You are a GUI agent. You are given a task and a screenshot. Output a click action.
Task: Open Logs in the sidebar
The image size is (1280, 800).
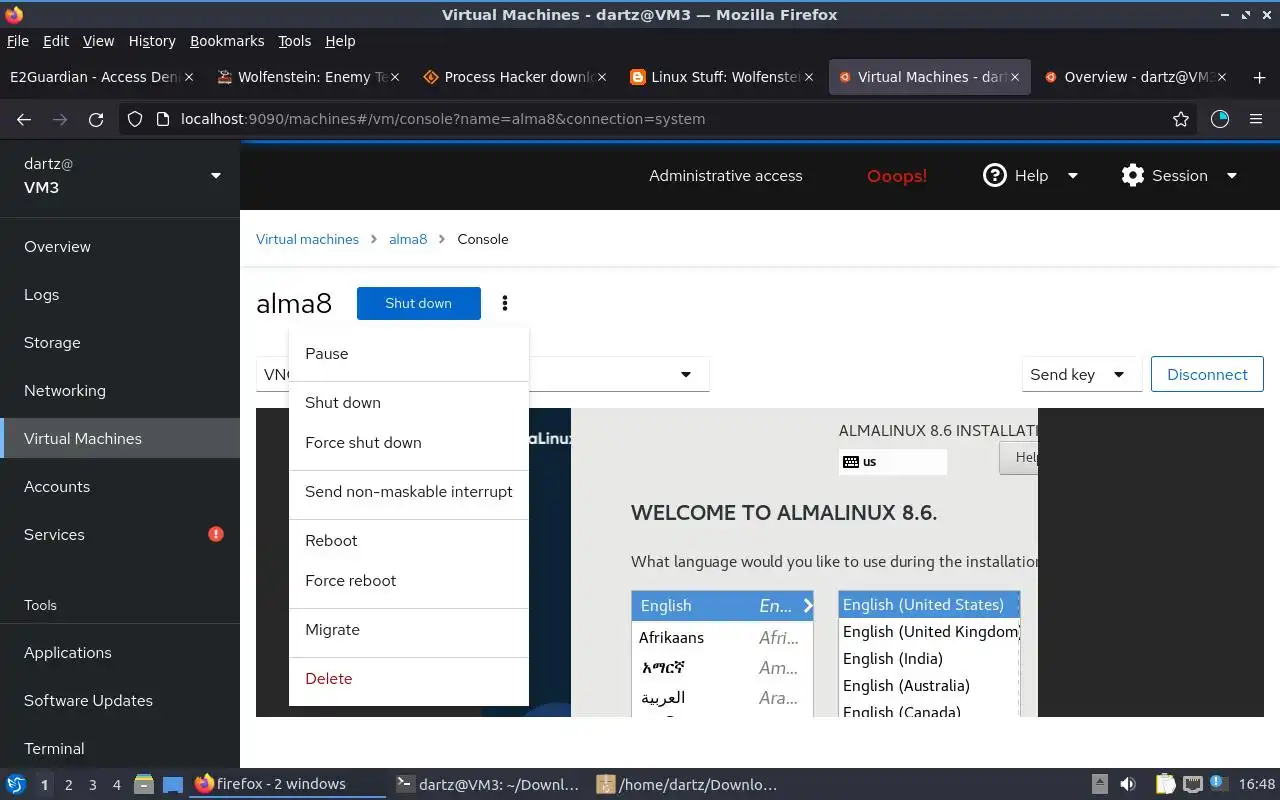(x=120, y=295)
